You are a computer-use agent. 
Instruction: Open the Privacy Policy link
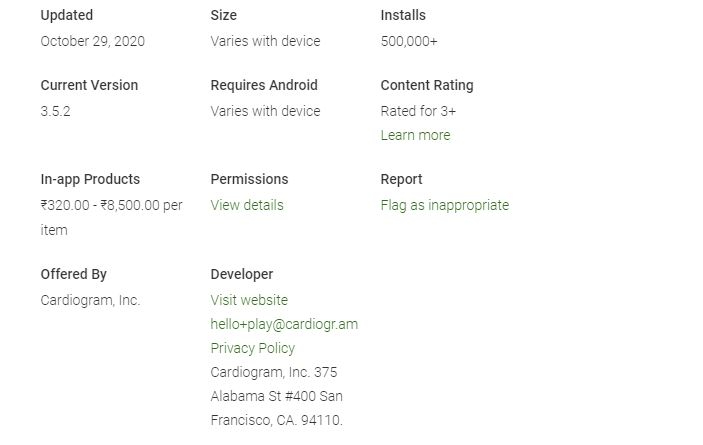[x=253, y=348]
